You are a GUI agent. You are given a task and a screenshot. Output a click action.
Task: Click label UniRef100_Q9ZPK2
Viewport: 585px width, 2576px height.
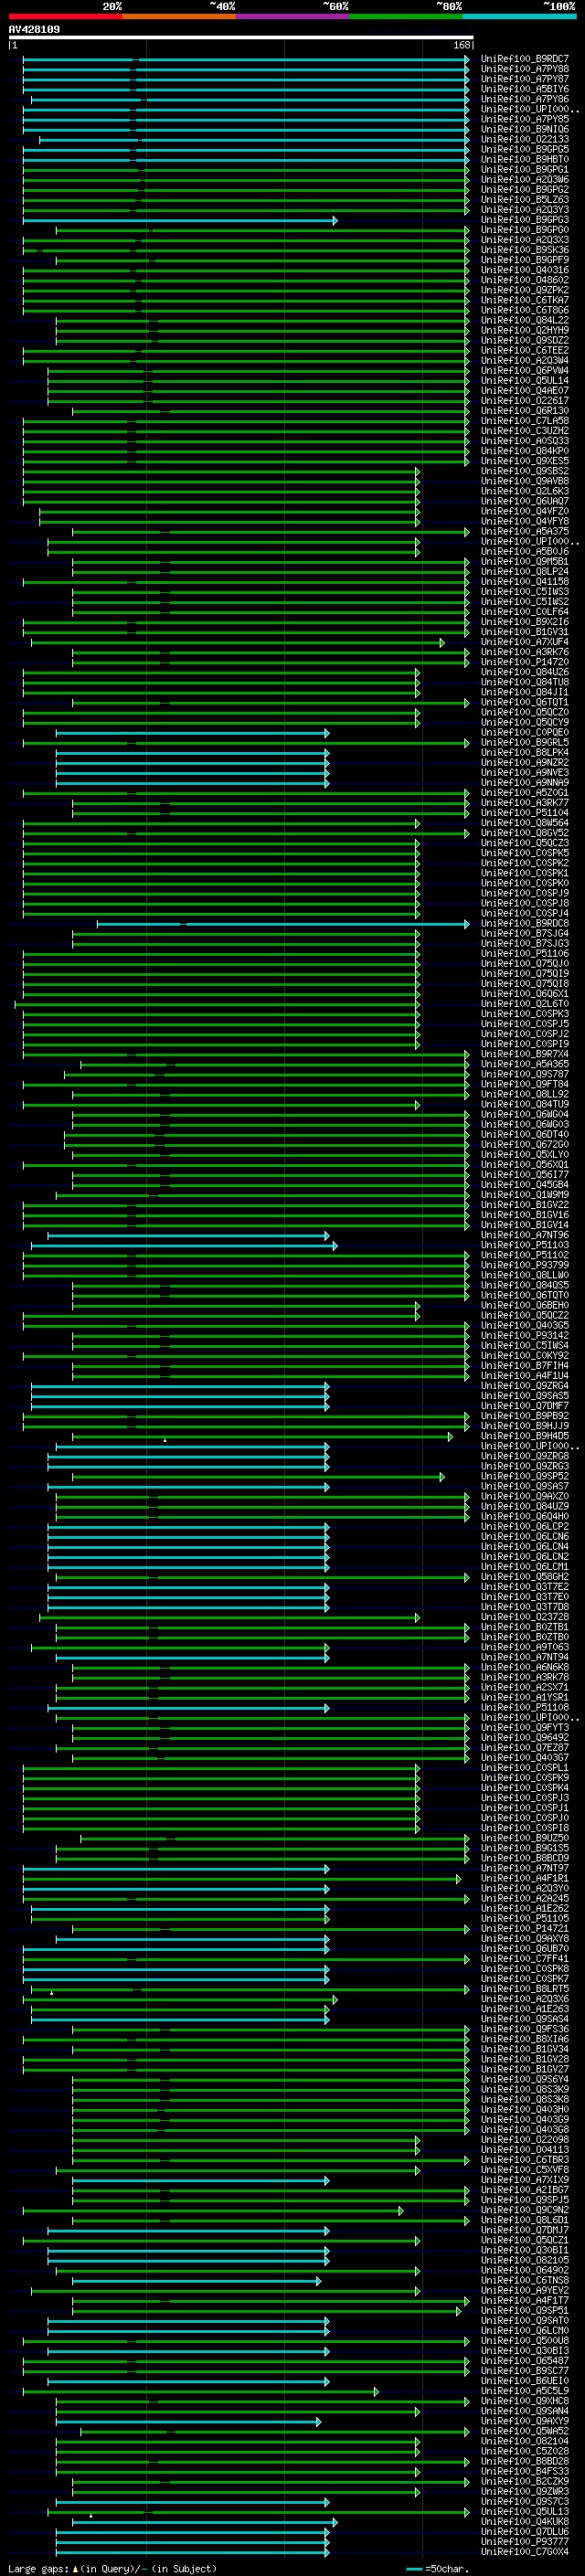525,290
